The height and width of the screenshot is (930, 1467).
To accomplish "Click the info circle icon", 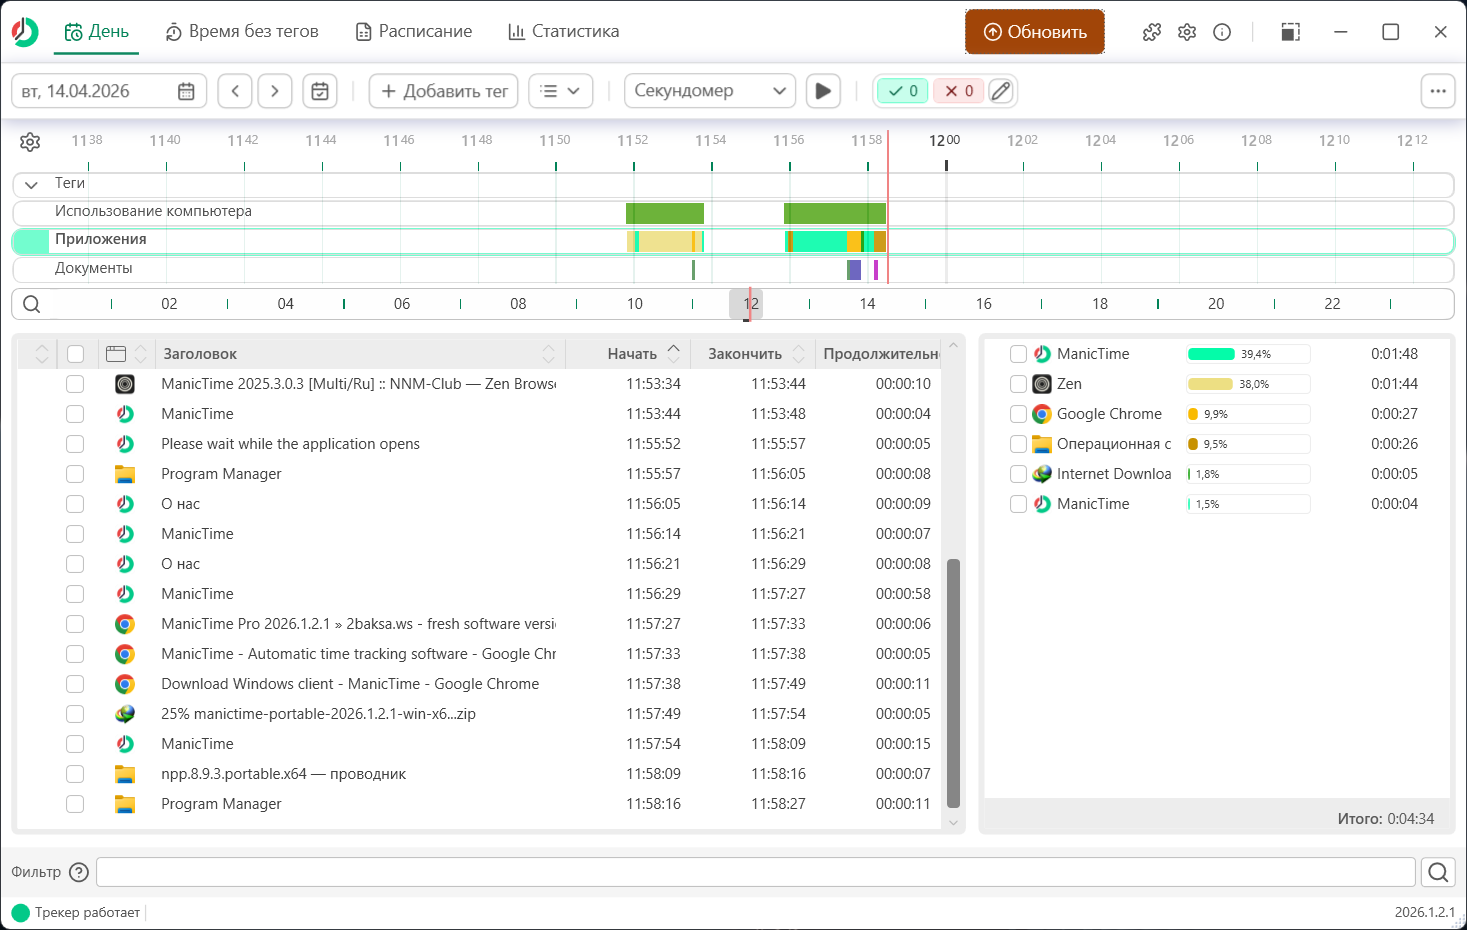I will (x=1222, y=32).
